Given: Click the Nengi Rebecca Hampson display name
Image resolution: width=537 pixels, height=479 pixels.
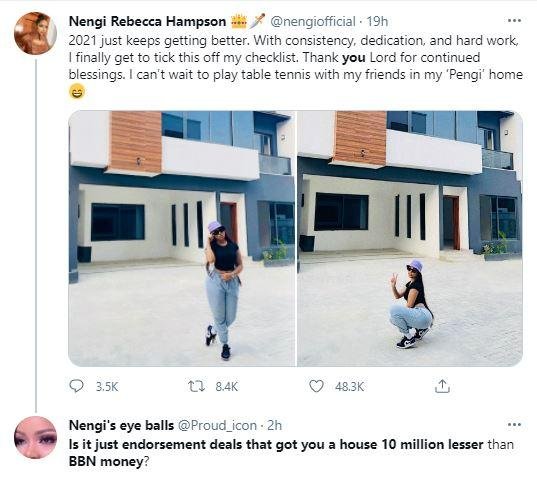Looking at the screenshot, I should click(x=147, y=21).
